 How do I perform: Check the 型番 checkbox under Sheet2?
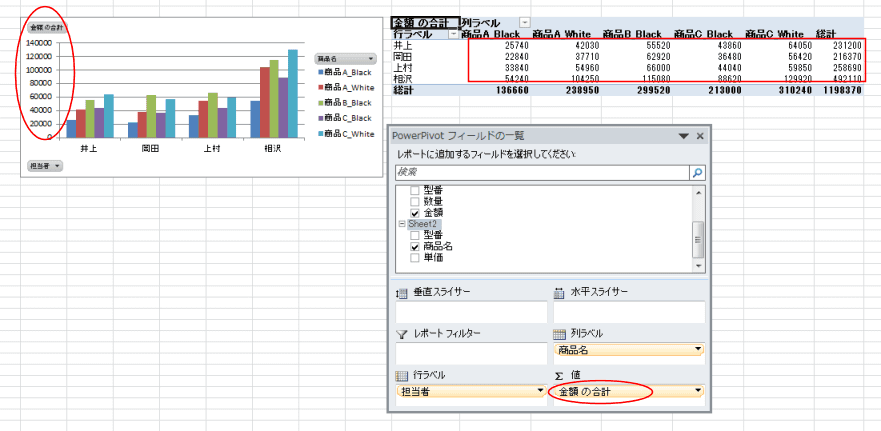tap(415, 235)
